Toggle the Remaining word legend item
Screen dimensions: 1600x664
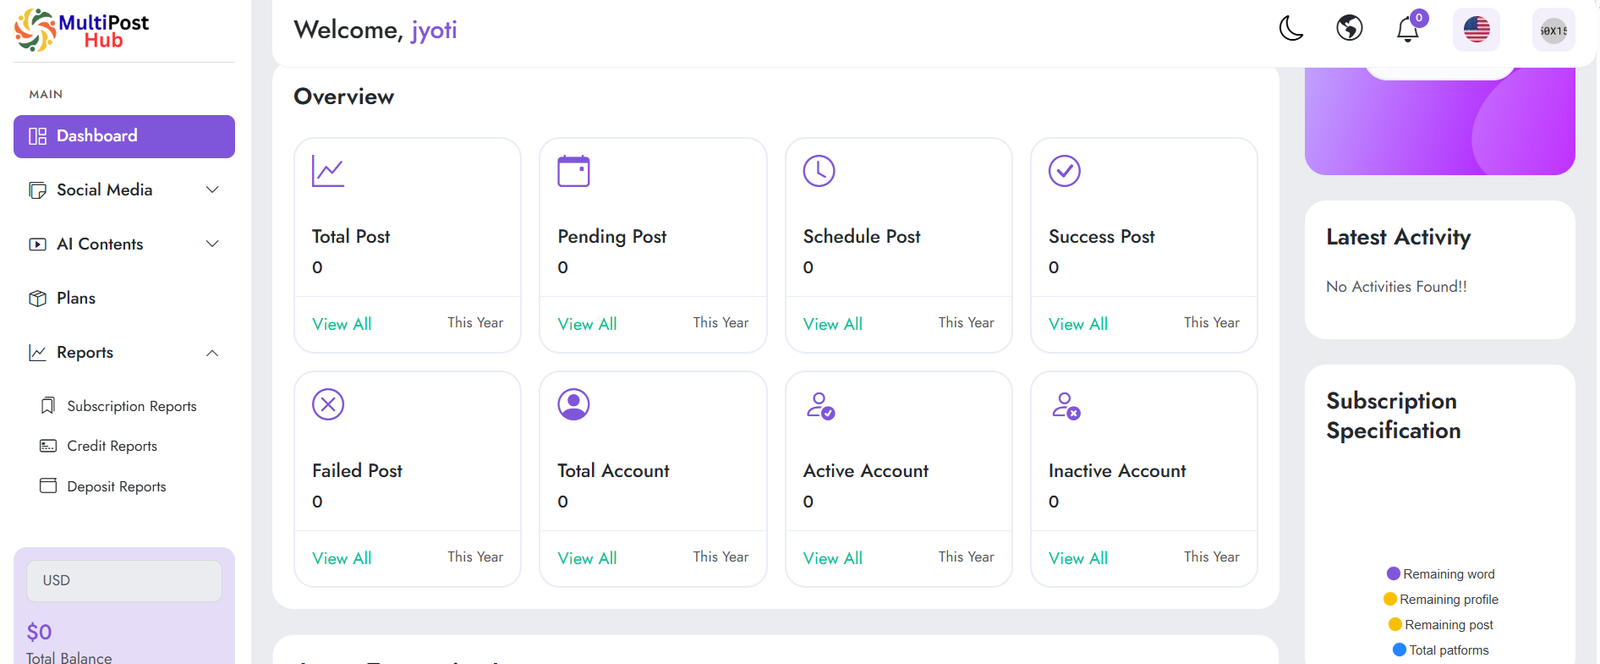point(1441,574)
